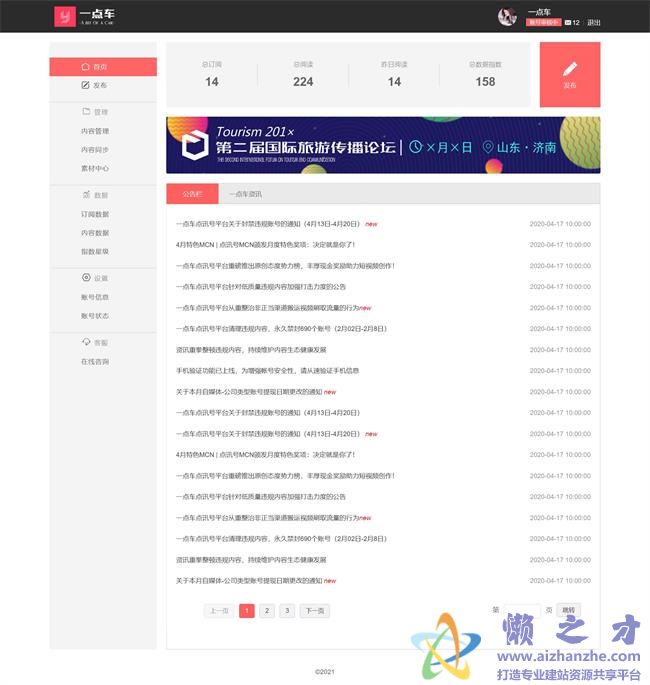Open the 内容同步 sidebar item
650x685 pixels.
pos(95,149)
